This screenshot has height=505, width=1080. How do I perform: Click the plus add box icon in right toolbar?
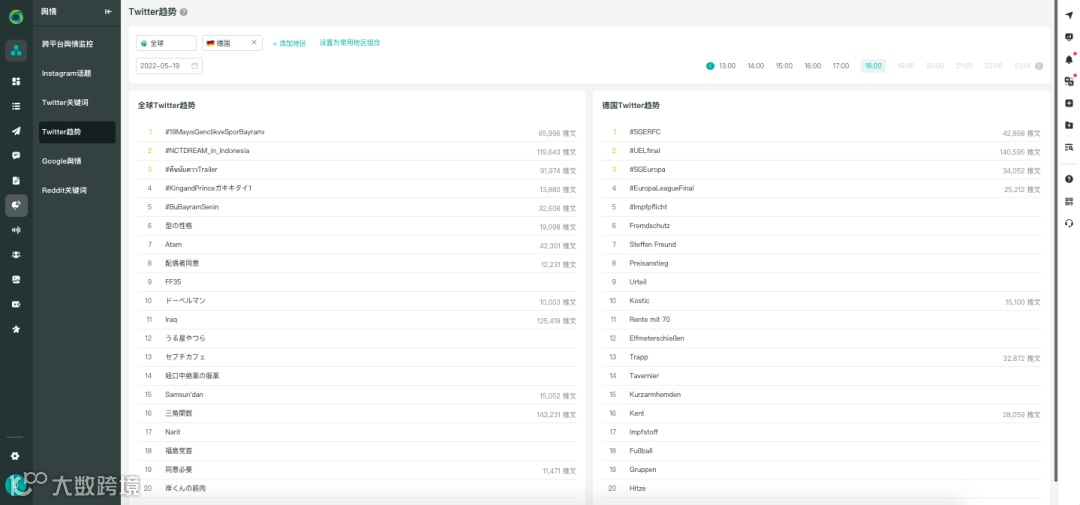[1069, 103]
